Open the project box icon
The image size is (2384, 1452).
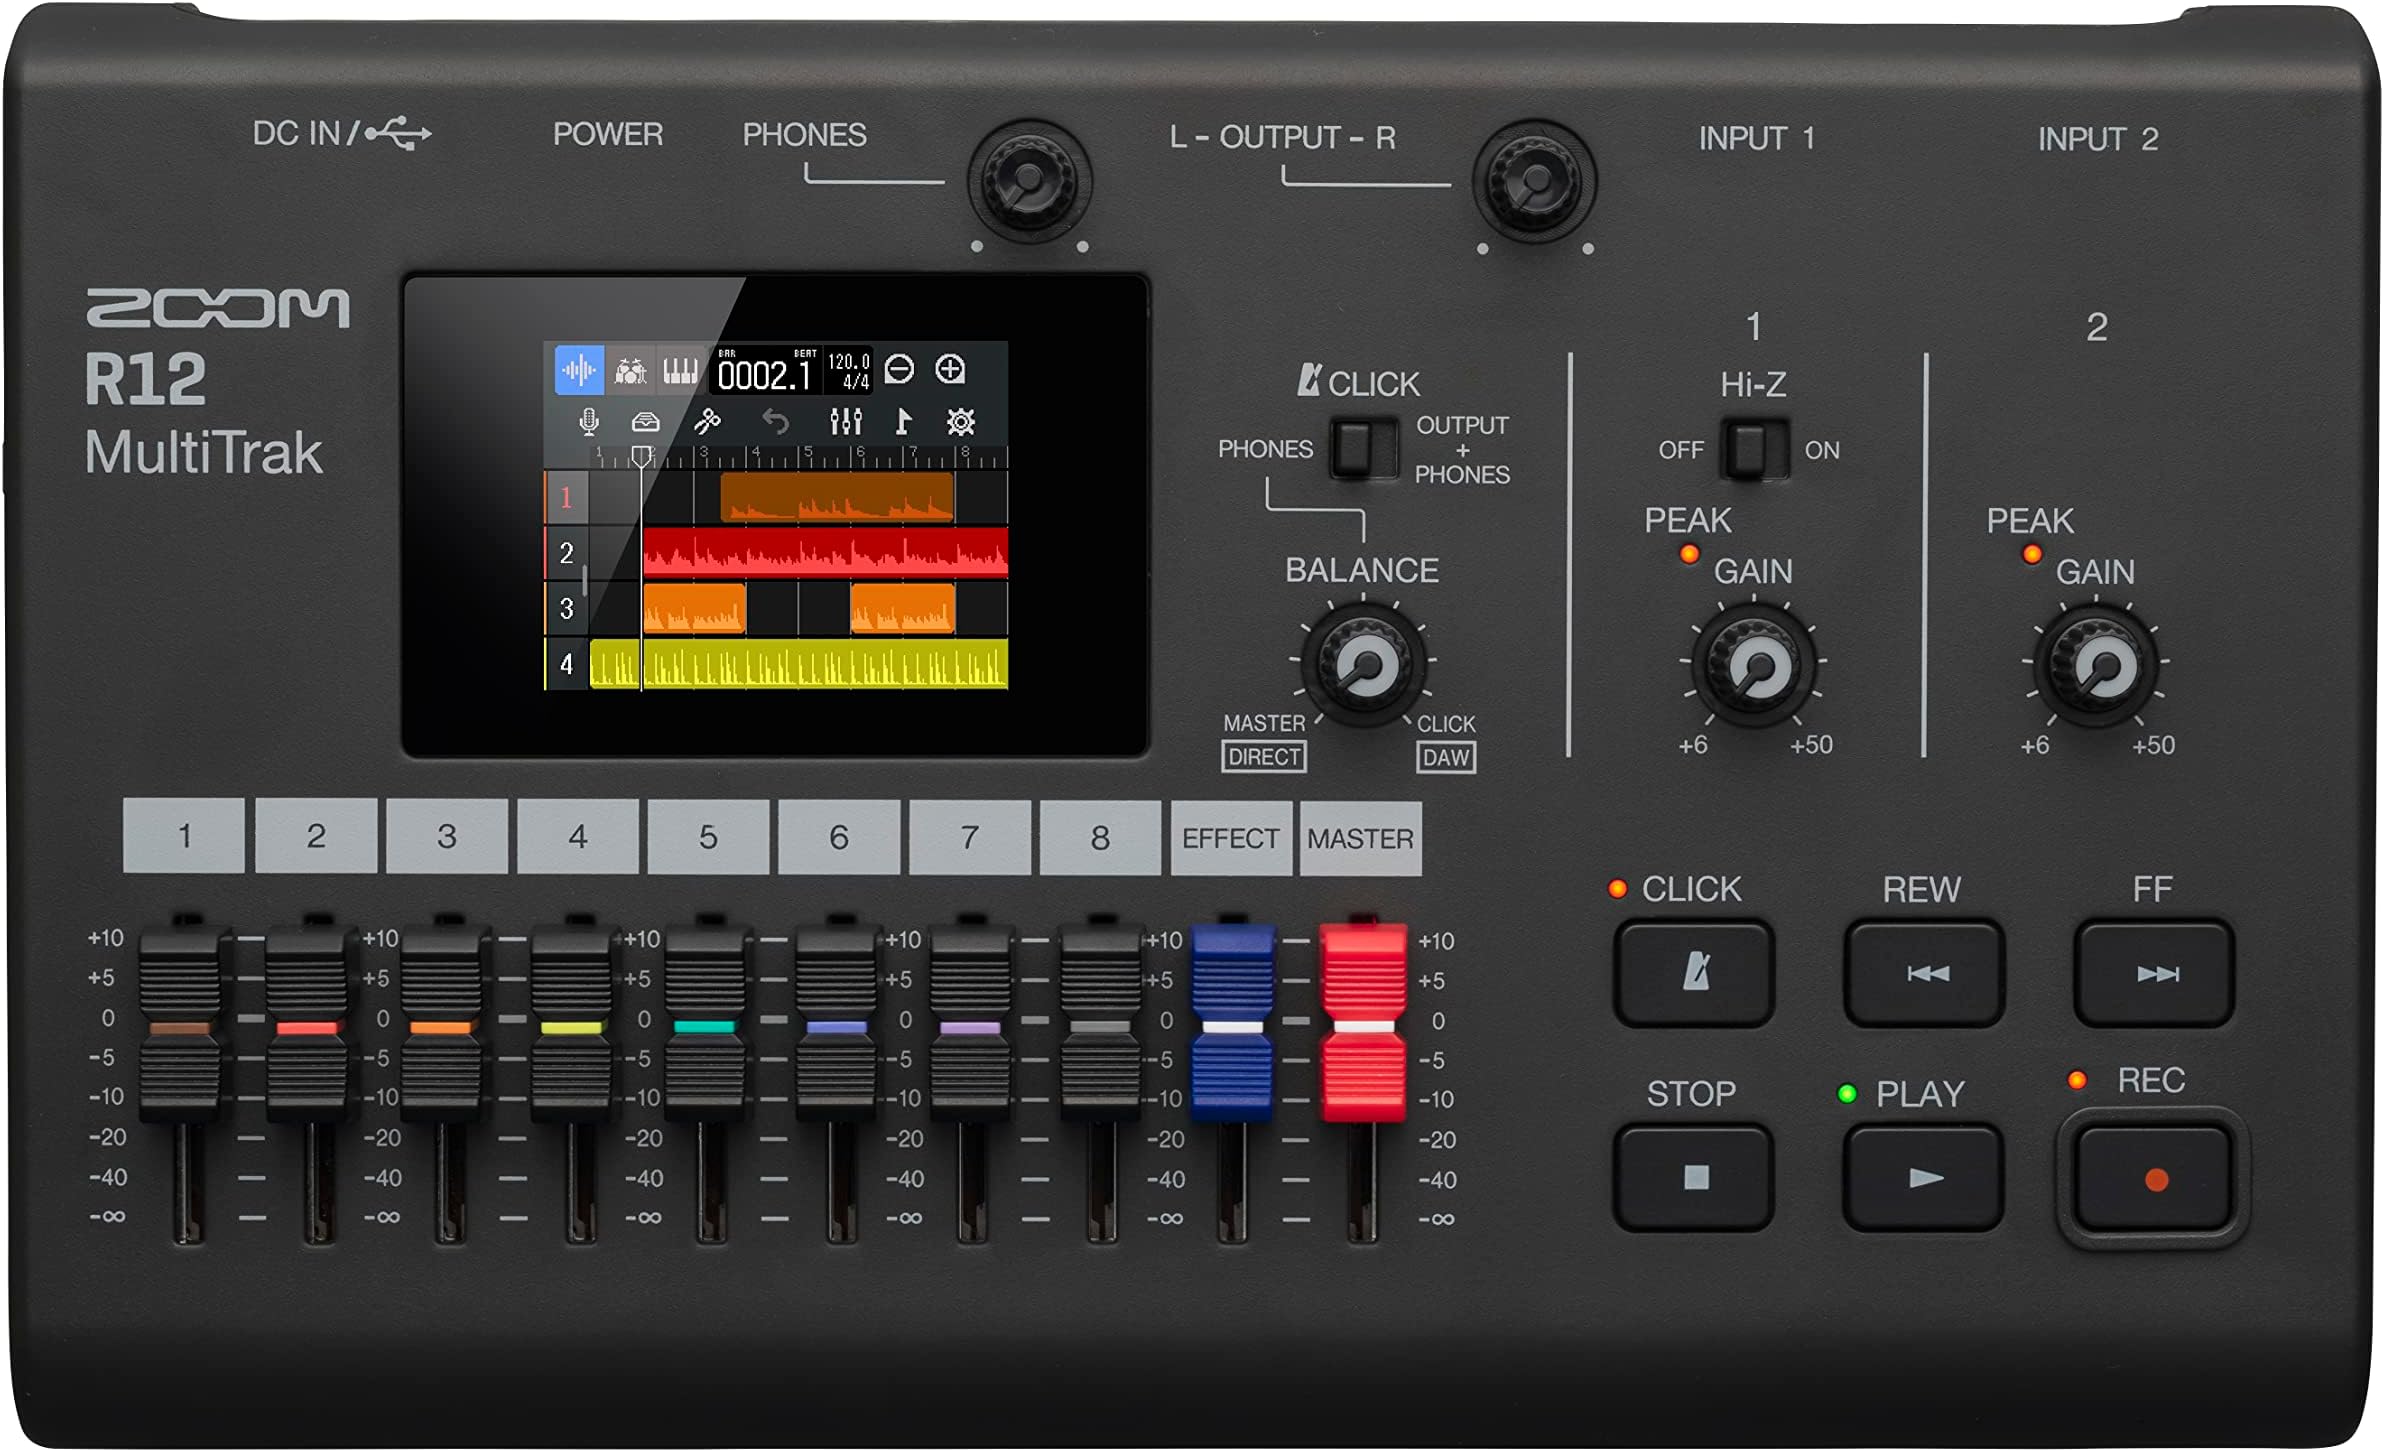645,423
